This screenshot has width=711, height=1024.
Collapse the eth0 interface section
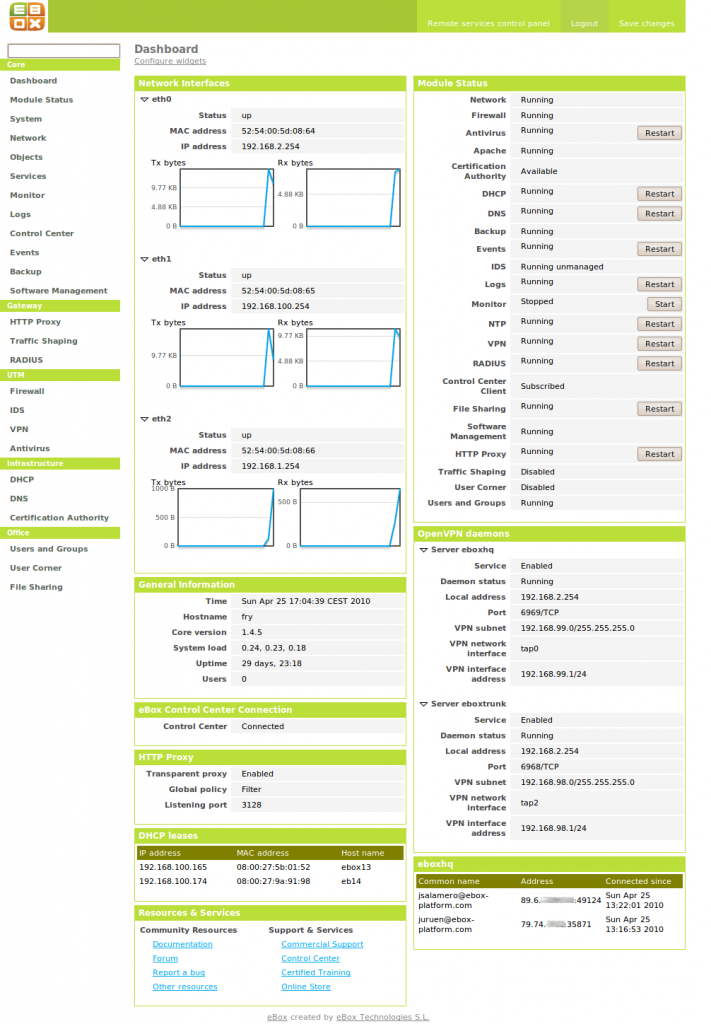pyautogui.click(x=144, y=99)
